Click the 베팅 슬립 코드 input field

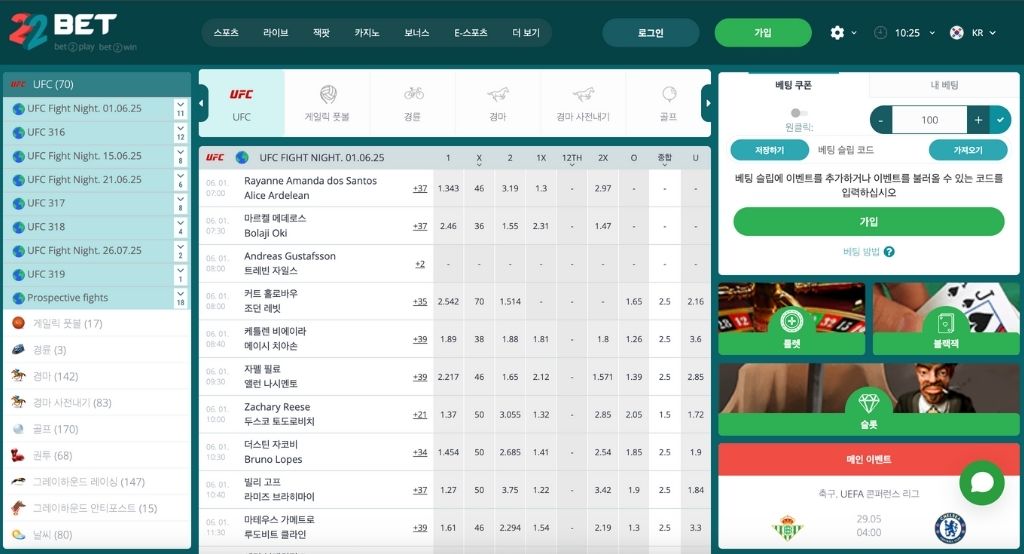(x=869, y=150)
